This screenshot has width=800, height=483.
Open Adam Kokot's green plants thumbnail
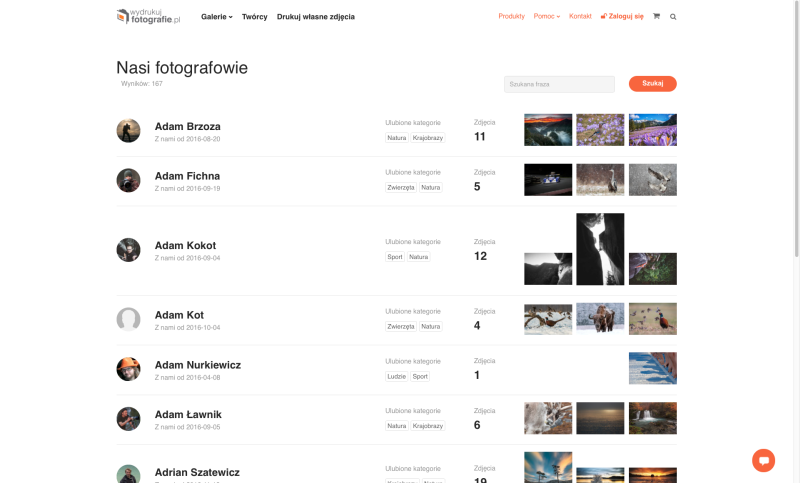[x=653, y=269]
